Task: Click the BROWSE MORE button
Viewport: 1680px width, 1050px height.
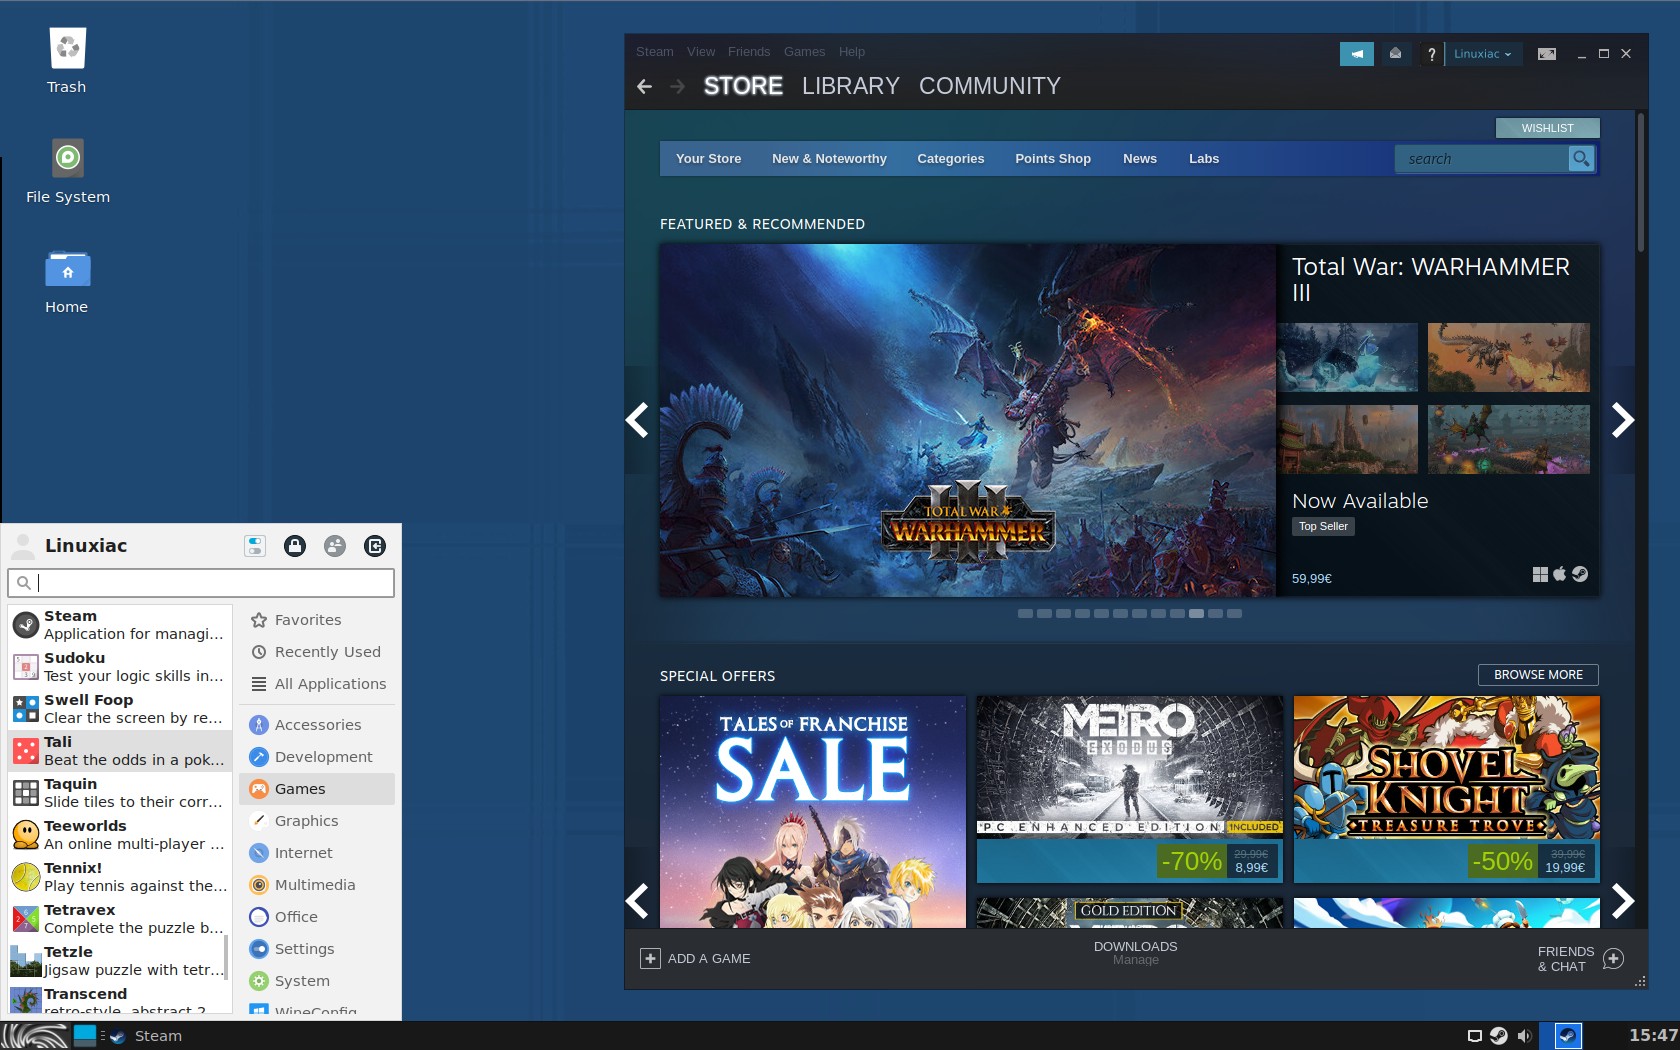Action: pyautogui.click(x=1538, y=675)
